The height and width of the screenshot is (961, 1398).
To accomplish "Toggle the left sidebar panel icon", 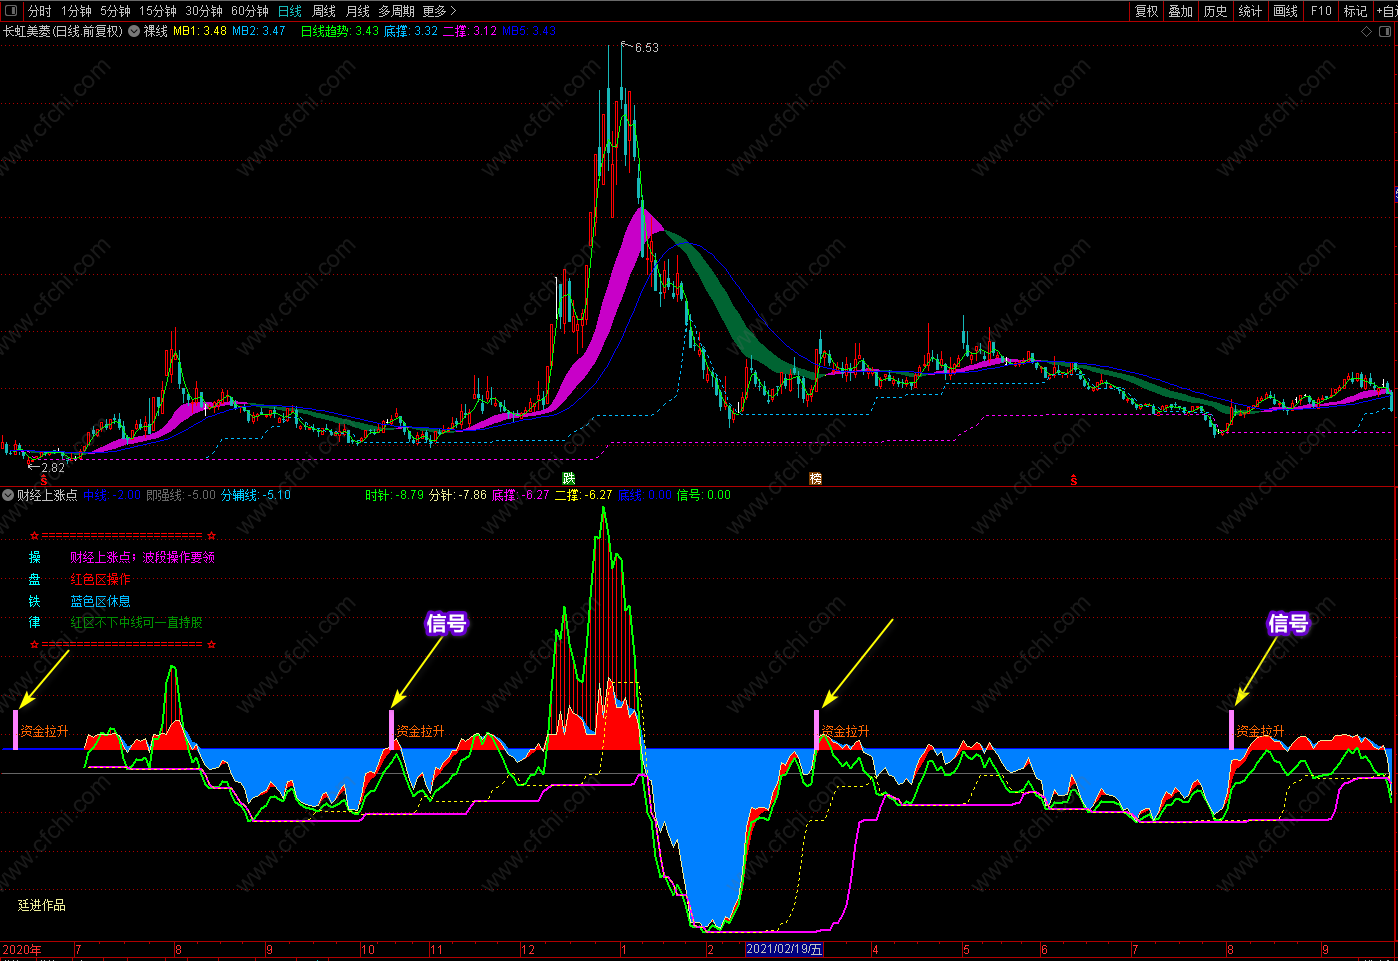I will (10, 11).
